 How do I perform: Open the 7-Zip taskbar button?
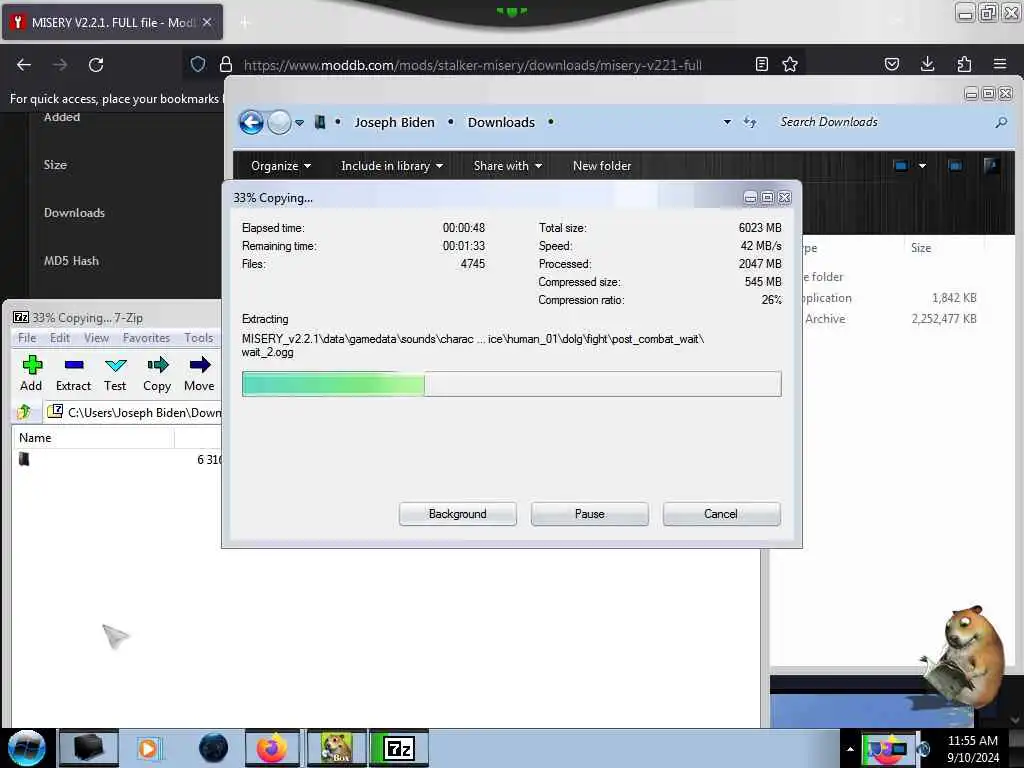click(399, 748)
